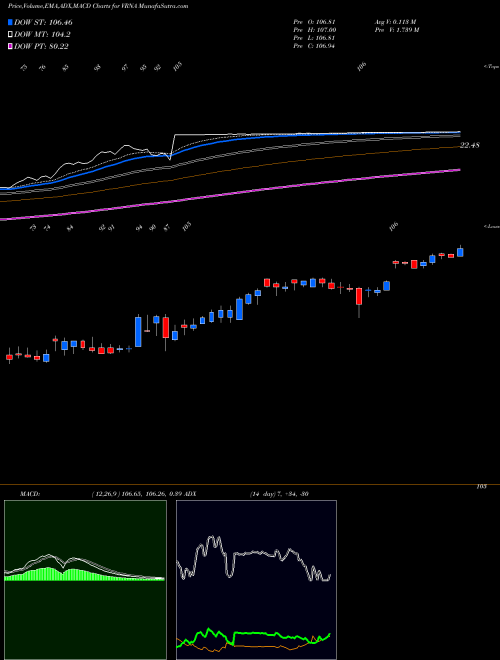Screen dimensions: 500x660
Task: Click the 'MACD:' panel label
Action: (x=29, y=494)
